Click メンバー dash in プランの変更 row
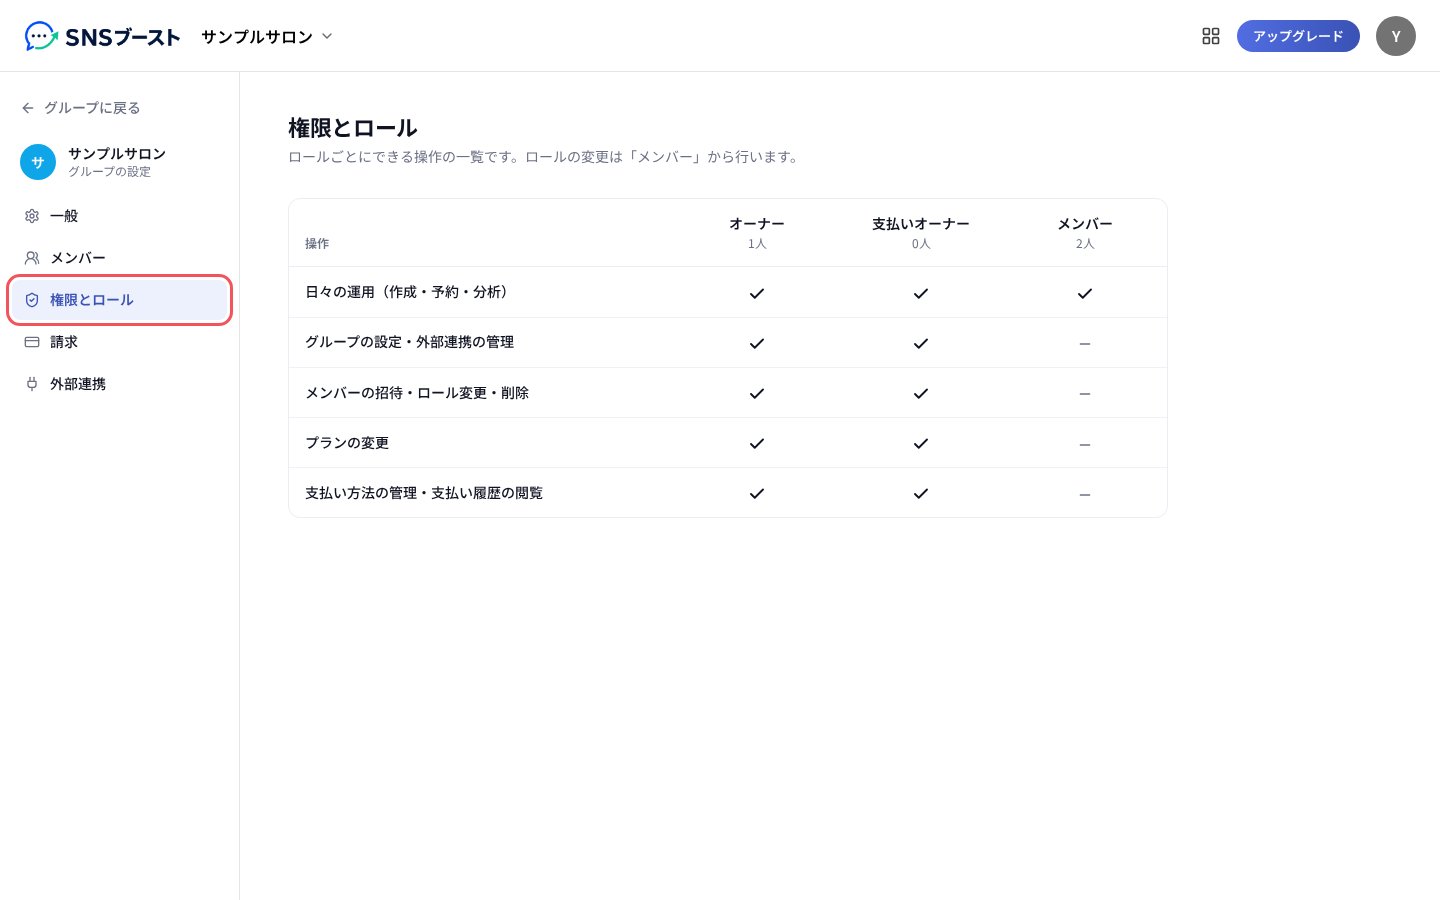Viewport: 1440px width, 900px height. click(1085, 444)
